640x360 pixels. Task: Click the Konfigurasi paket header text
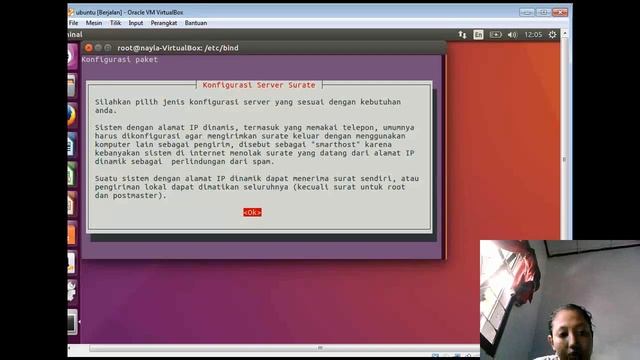point(120,60)
